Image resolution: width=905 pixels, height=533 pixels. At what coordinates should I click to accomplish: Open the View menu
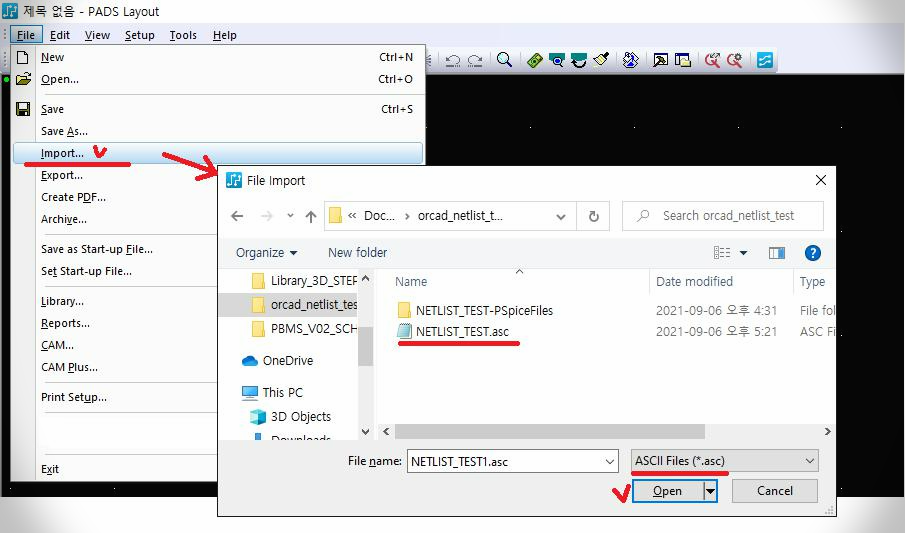(x=97, y=35)
